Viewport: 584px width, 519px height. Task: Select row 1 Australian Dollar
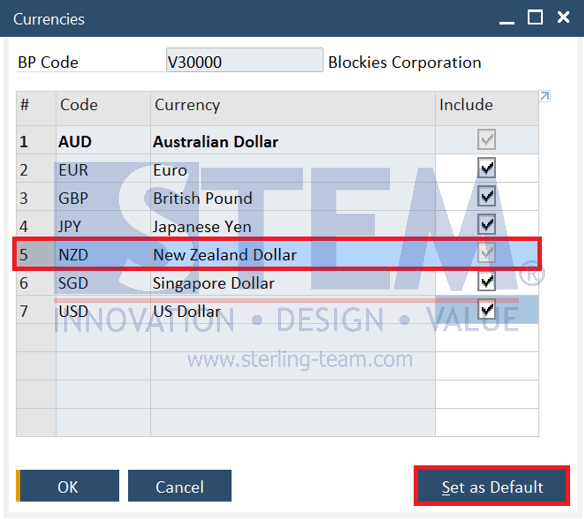277,141
